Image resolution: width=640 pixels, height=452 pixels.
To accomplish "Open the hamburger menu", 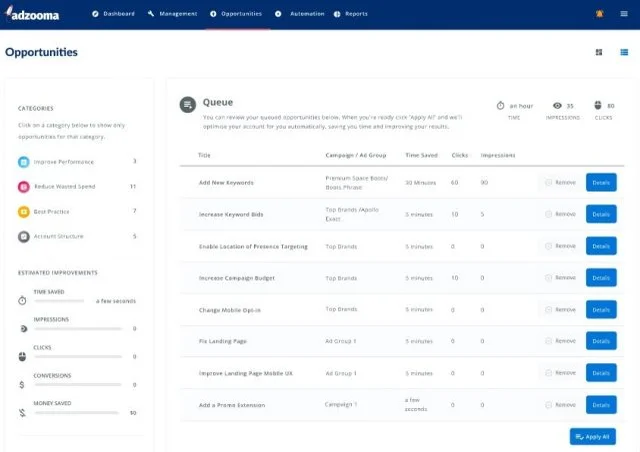I will [624, 14].
